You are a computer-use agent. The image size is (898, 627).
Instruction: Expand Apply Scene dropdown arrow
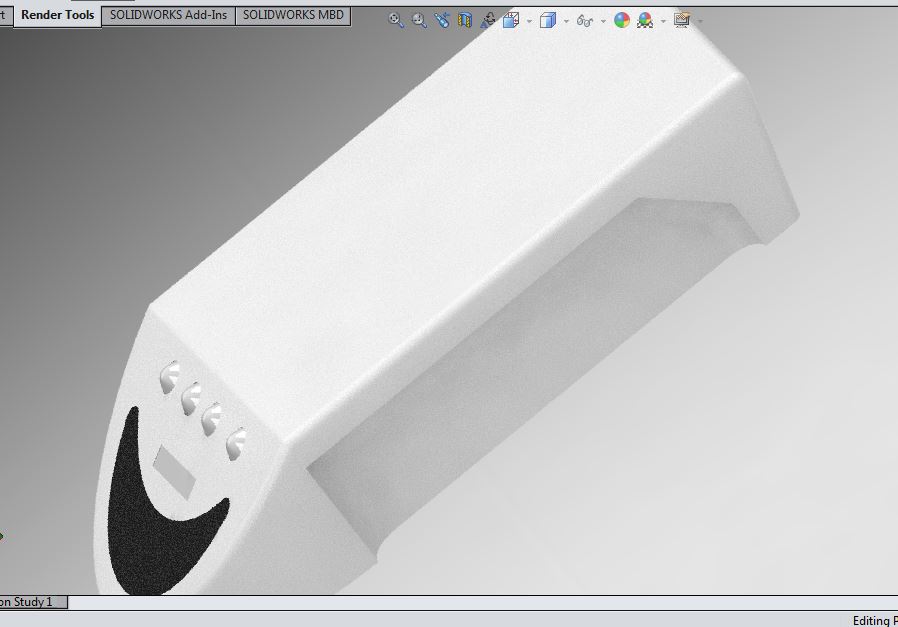point(663,21)
